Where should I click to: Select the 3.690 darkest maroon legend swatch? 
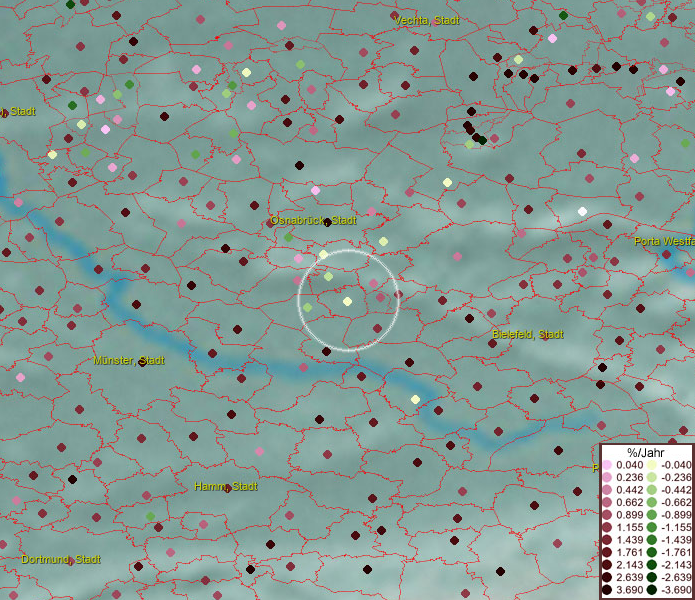(x=607, y=590)
